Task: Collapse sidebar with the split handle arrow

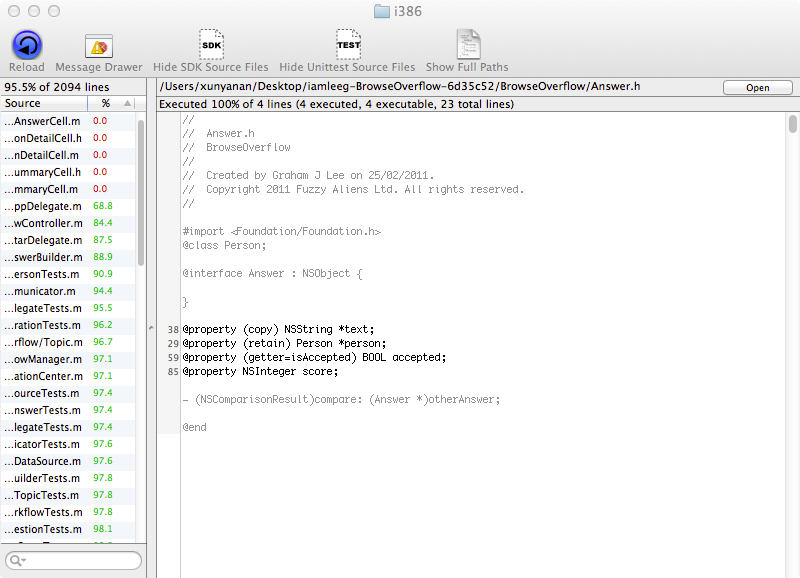Action: pyautogui.click(x=151, y=328)
